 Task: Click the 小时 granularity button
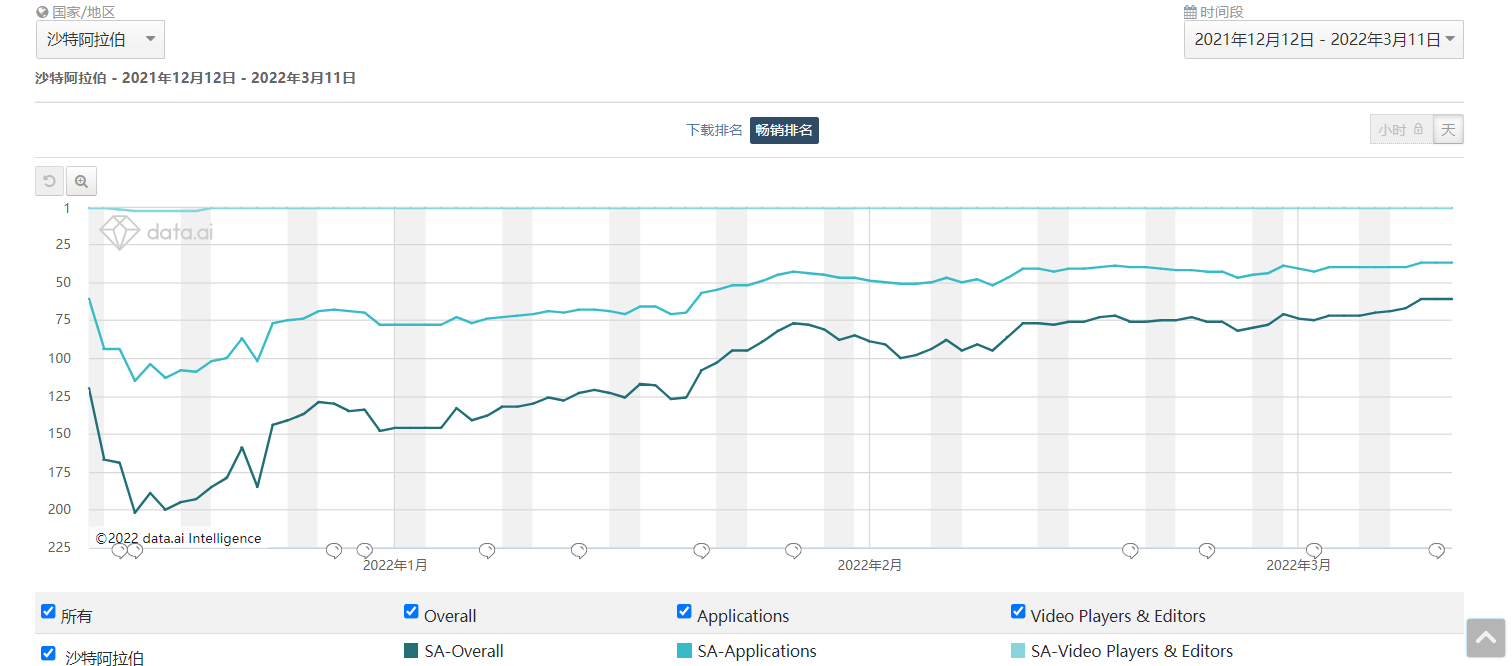point(1392,129)
